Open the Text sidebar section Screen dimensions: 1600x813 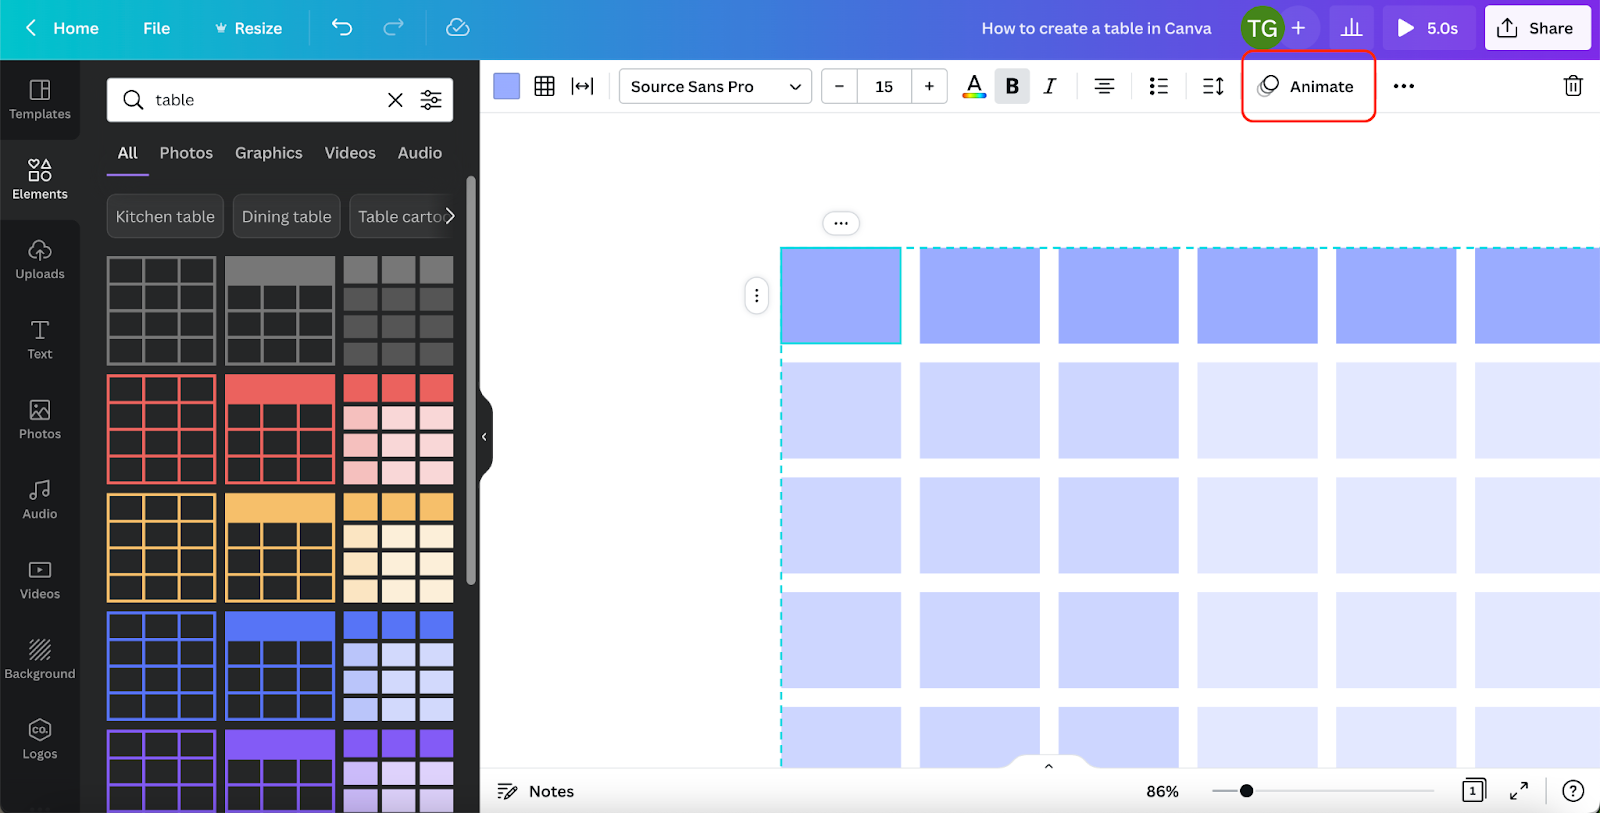point(40,340)
